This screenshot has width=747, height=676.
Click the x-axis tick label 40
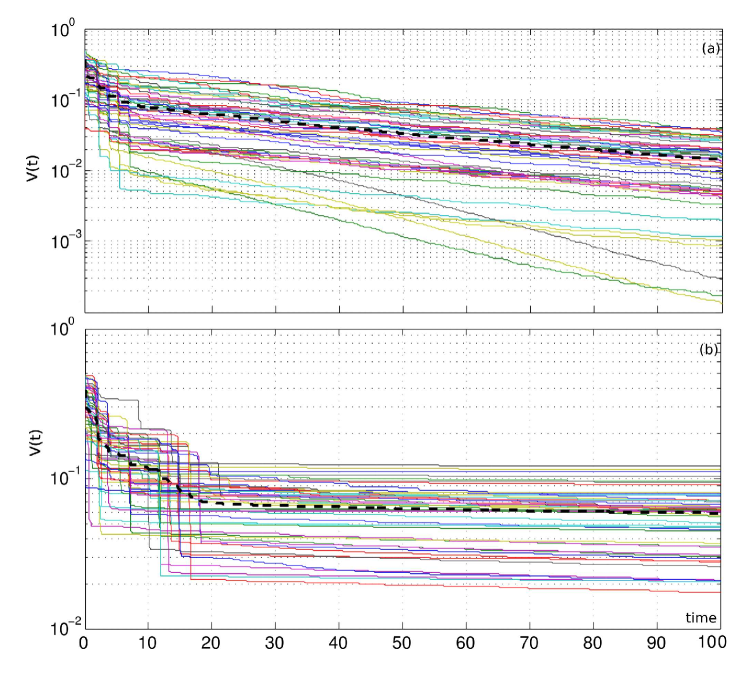tap(338, 643)
